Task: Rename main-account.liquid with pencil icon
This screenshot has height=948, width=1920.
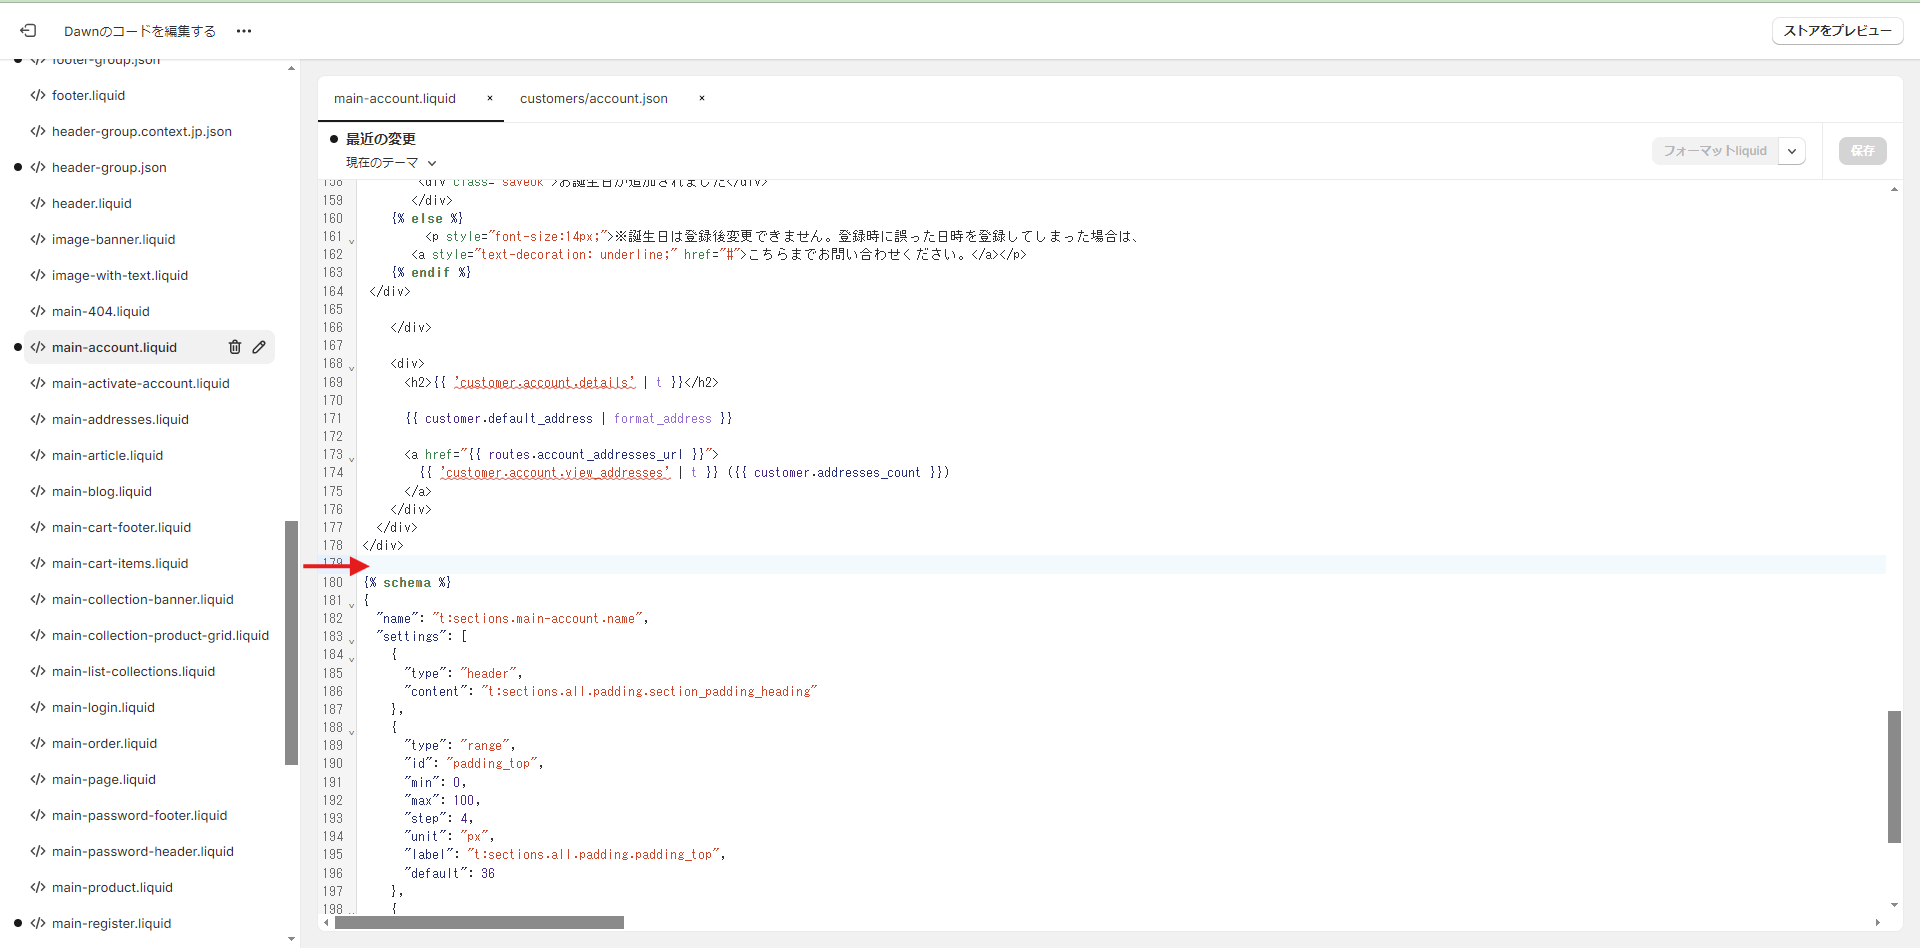Action: pyautogui.click(x=259, y=347)
